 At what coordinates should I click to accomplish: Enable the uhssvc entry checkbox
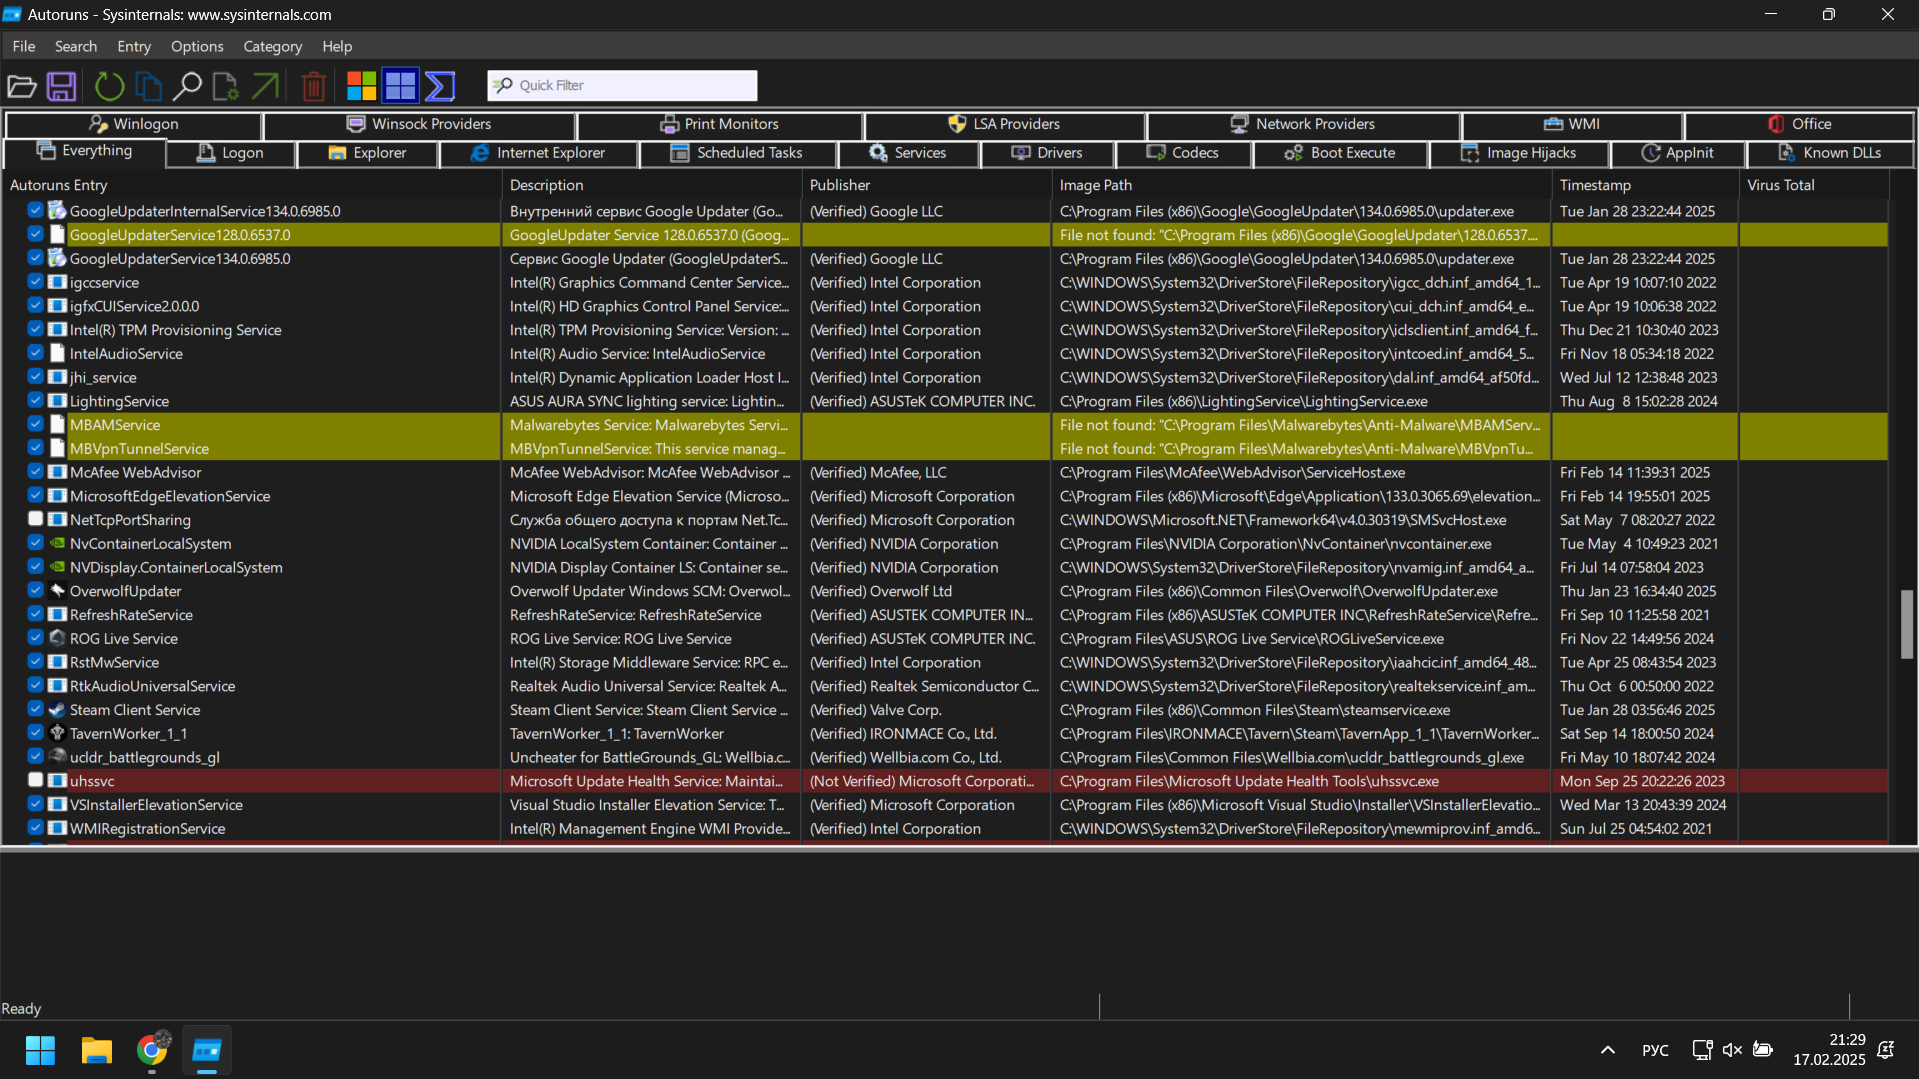35,780
